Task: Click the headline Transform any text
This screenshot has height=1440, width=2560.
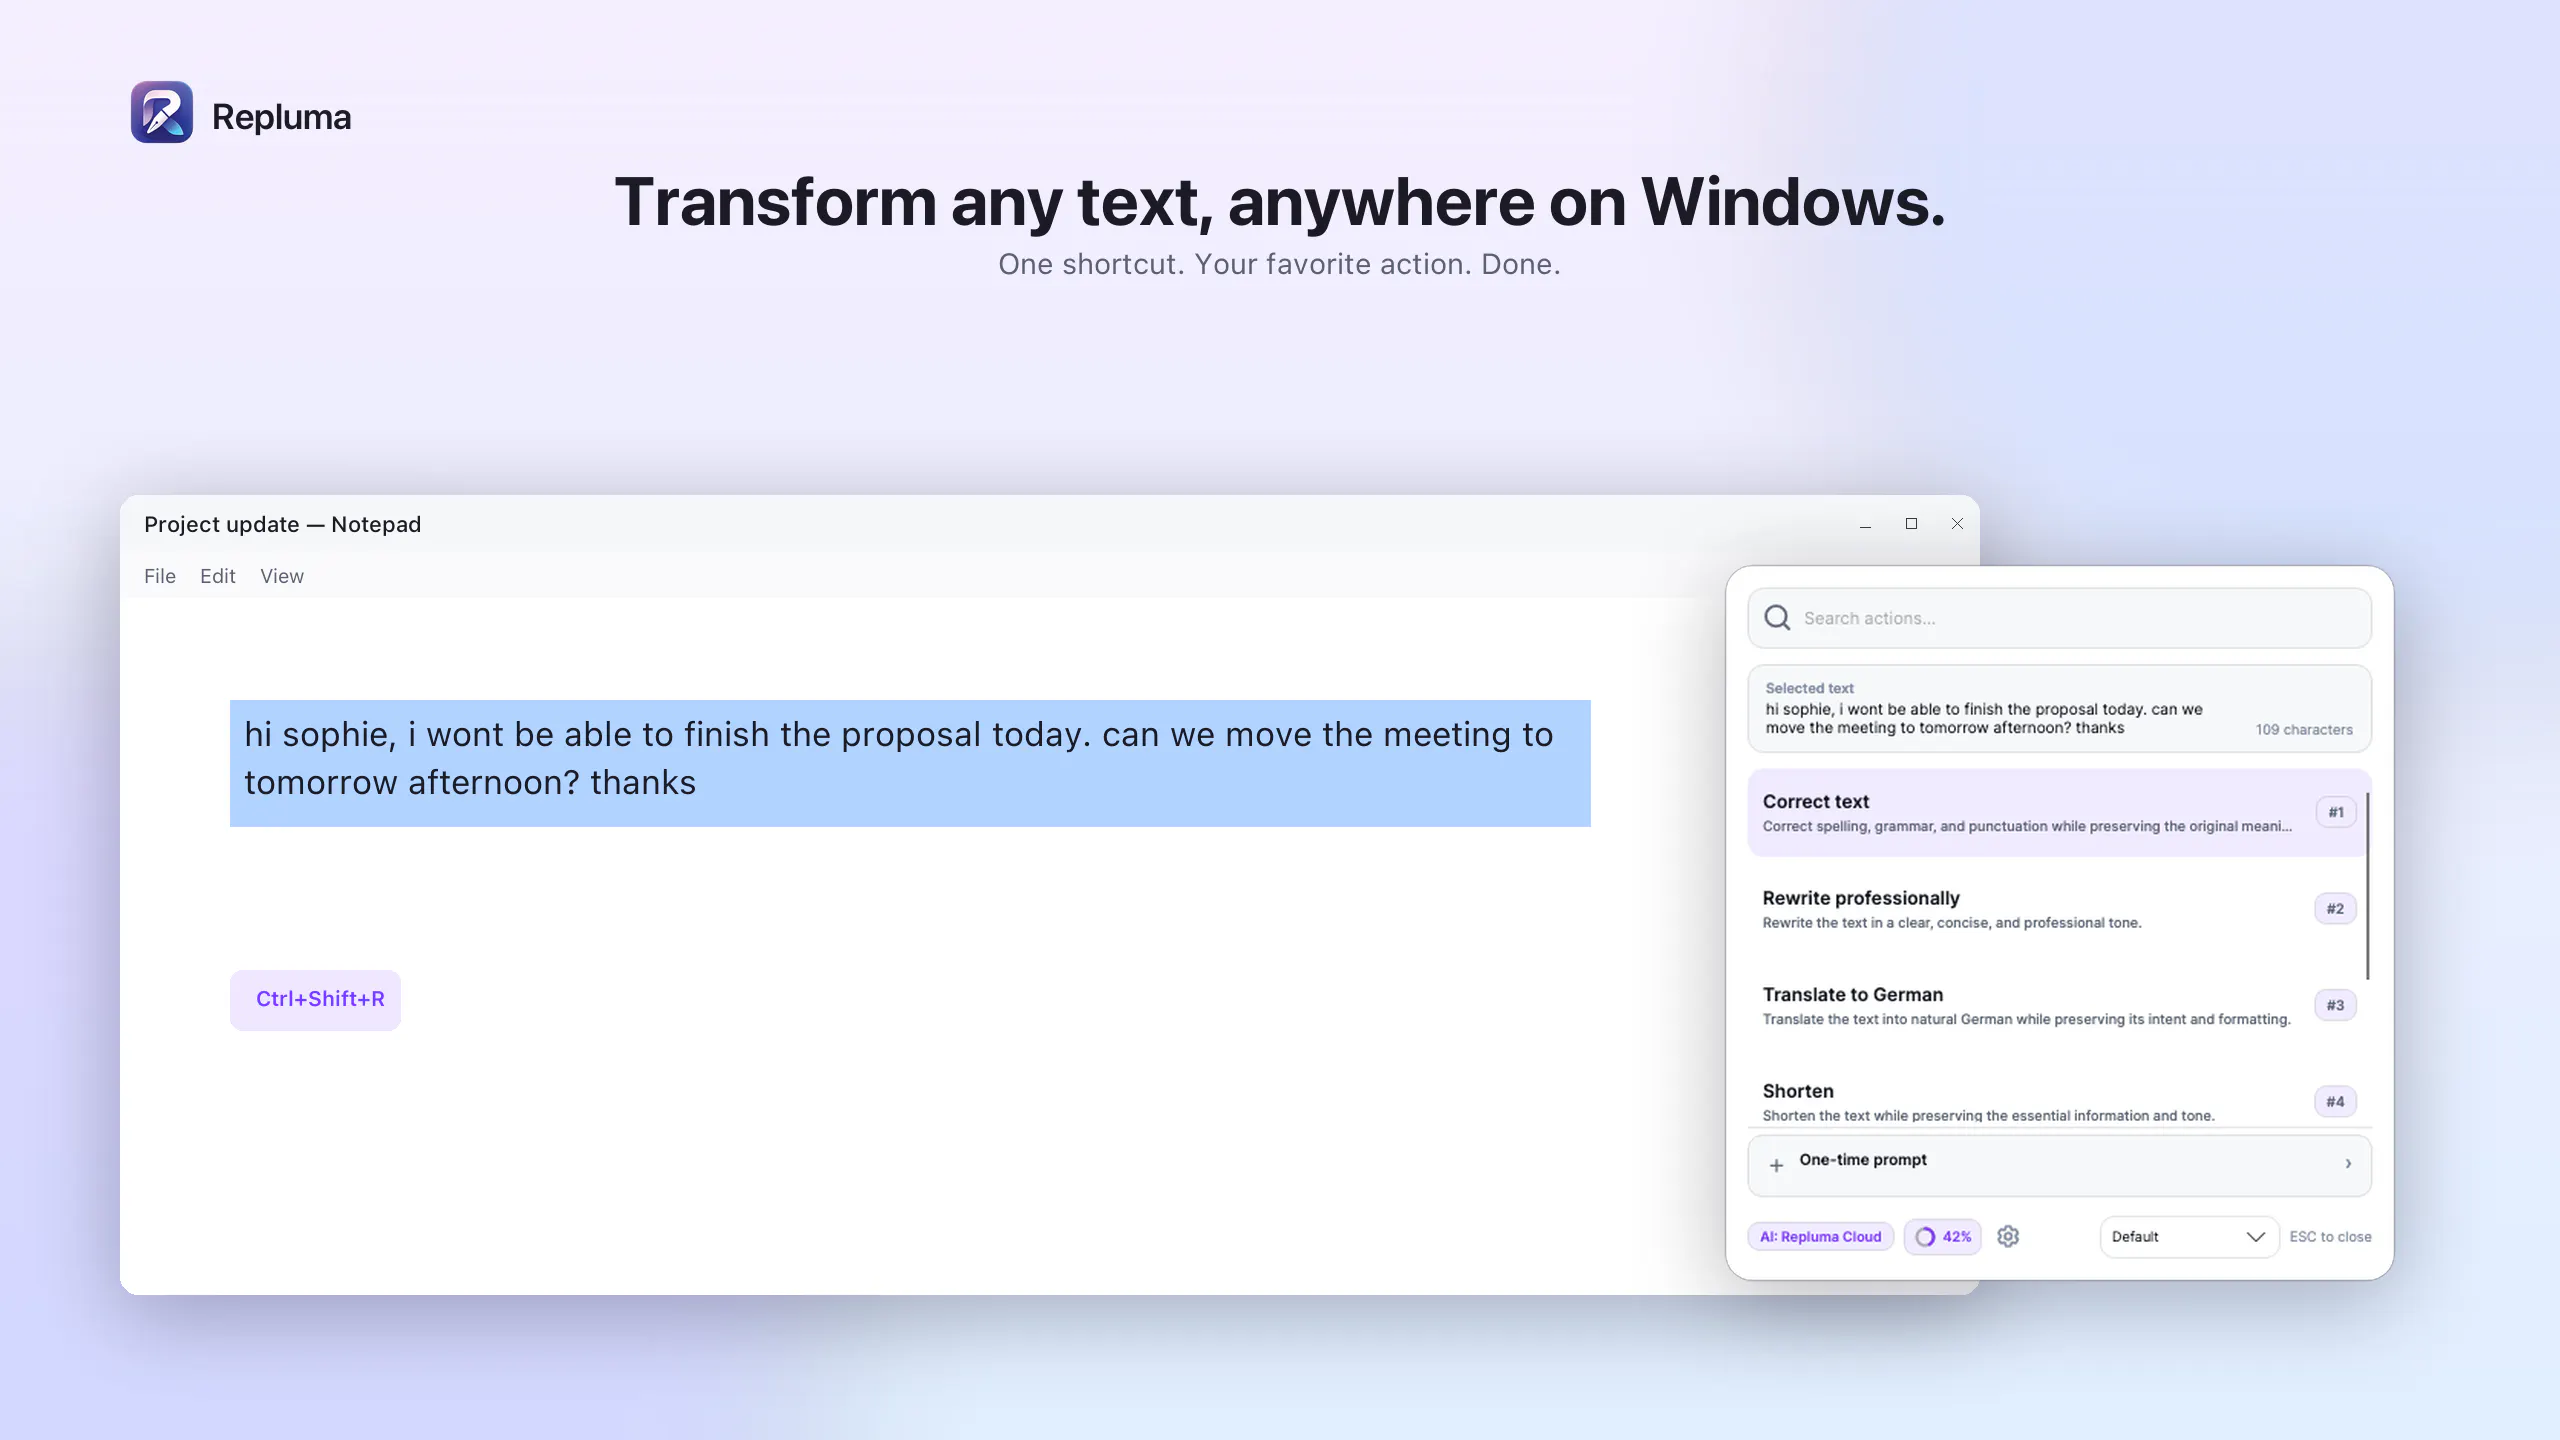Action: pyautogui.click(x=1280, y=202)
